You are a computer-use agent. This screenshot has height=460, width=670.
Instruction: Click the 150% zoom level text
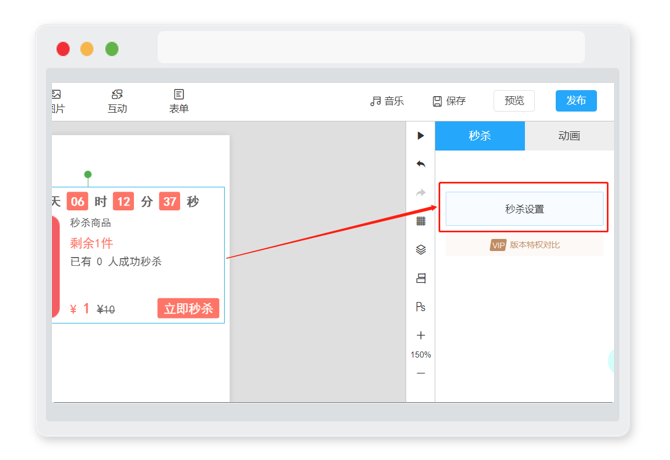[421, 355]
